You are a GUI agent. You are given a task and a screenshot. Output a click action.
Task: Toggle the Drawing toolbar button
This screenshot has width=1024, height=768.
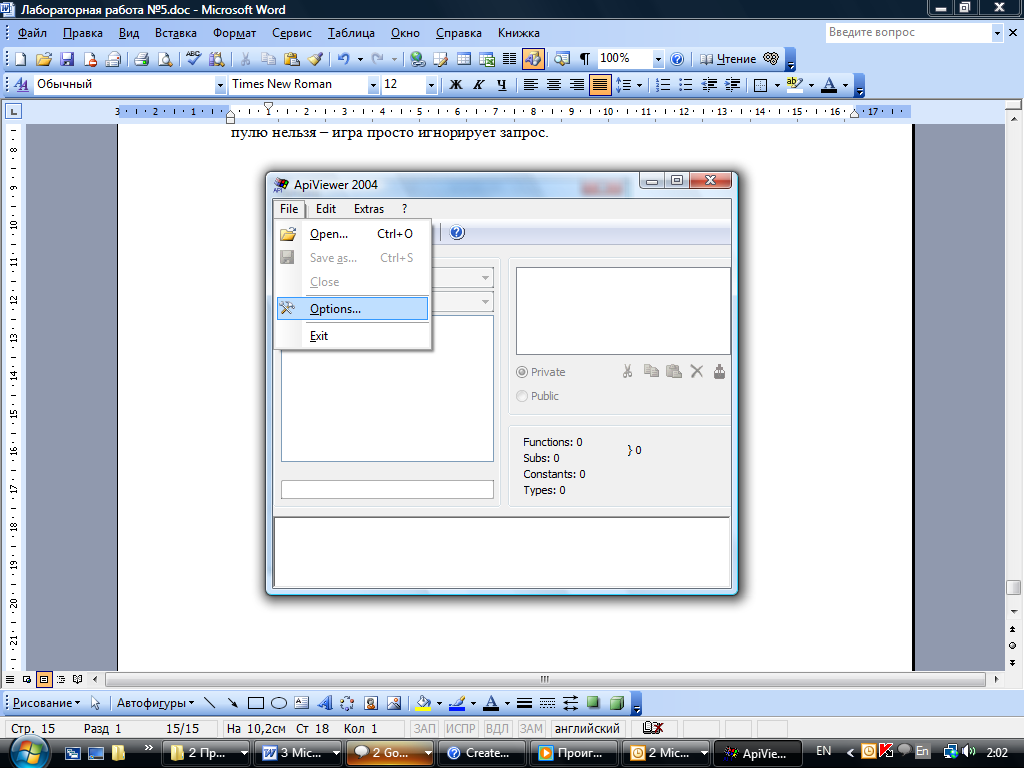[x=533, y=59]
